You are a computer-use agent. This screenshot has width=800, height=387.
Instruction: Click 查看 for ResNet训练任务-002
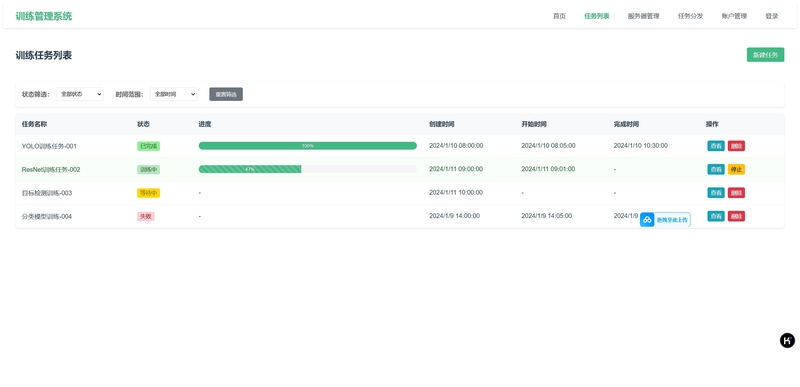pyautogui.click(x=716, y=169)
